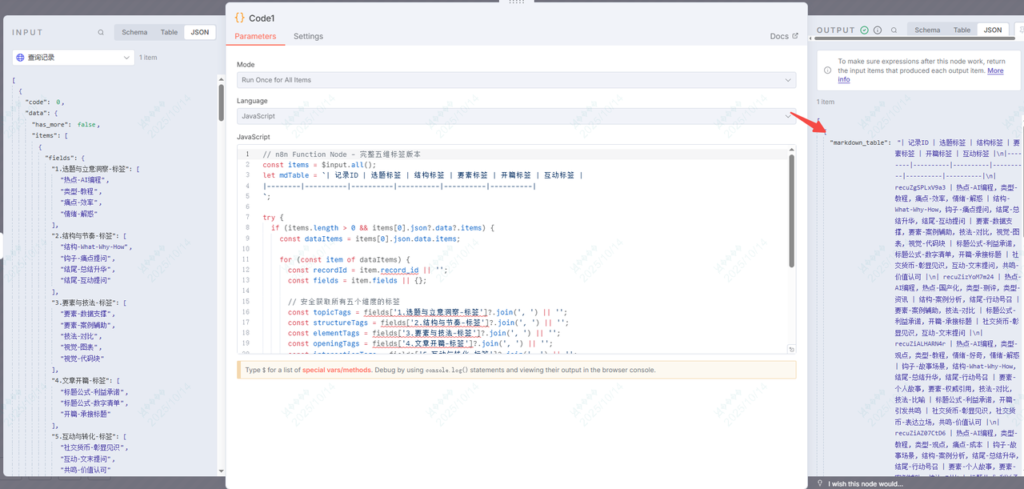
Task: Select the Parameters tab
Action: point(255,36)
